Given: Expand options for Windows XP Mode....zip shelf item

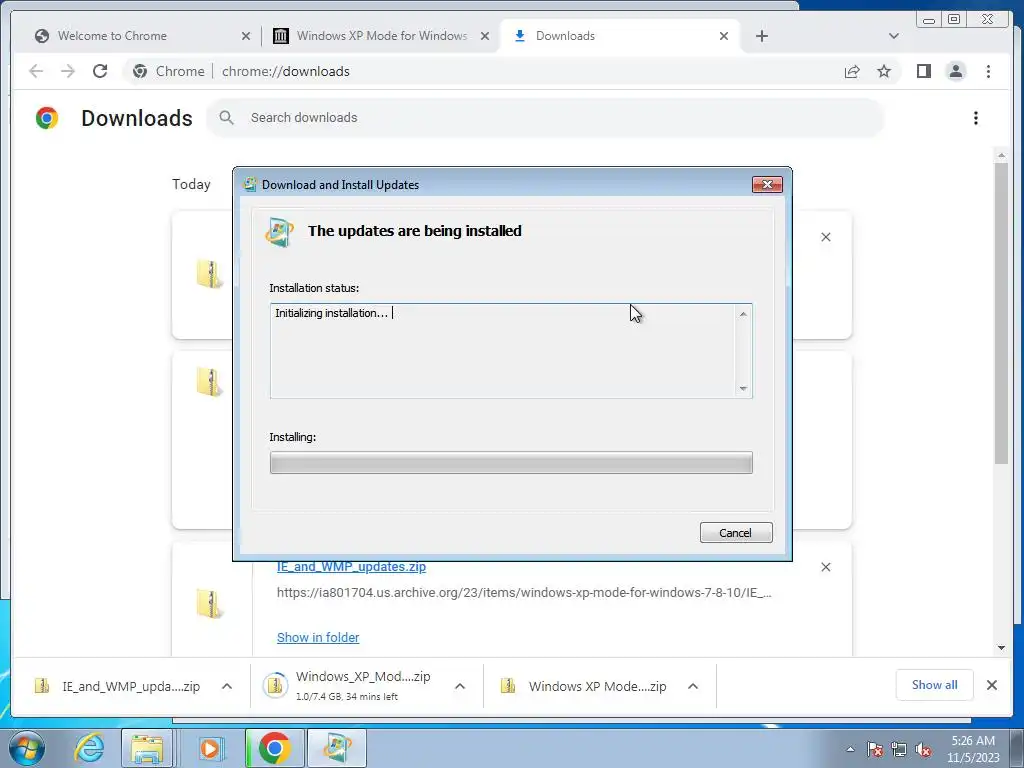Looking at the screenshot, I should click(693, 686).
